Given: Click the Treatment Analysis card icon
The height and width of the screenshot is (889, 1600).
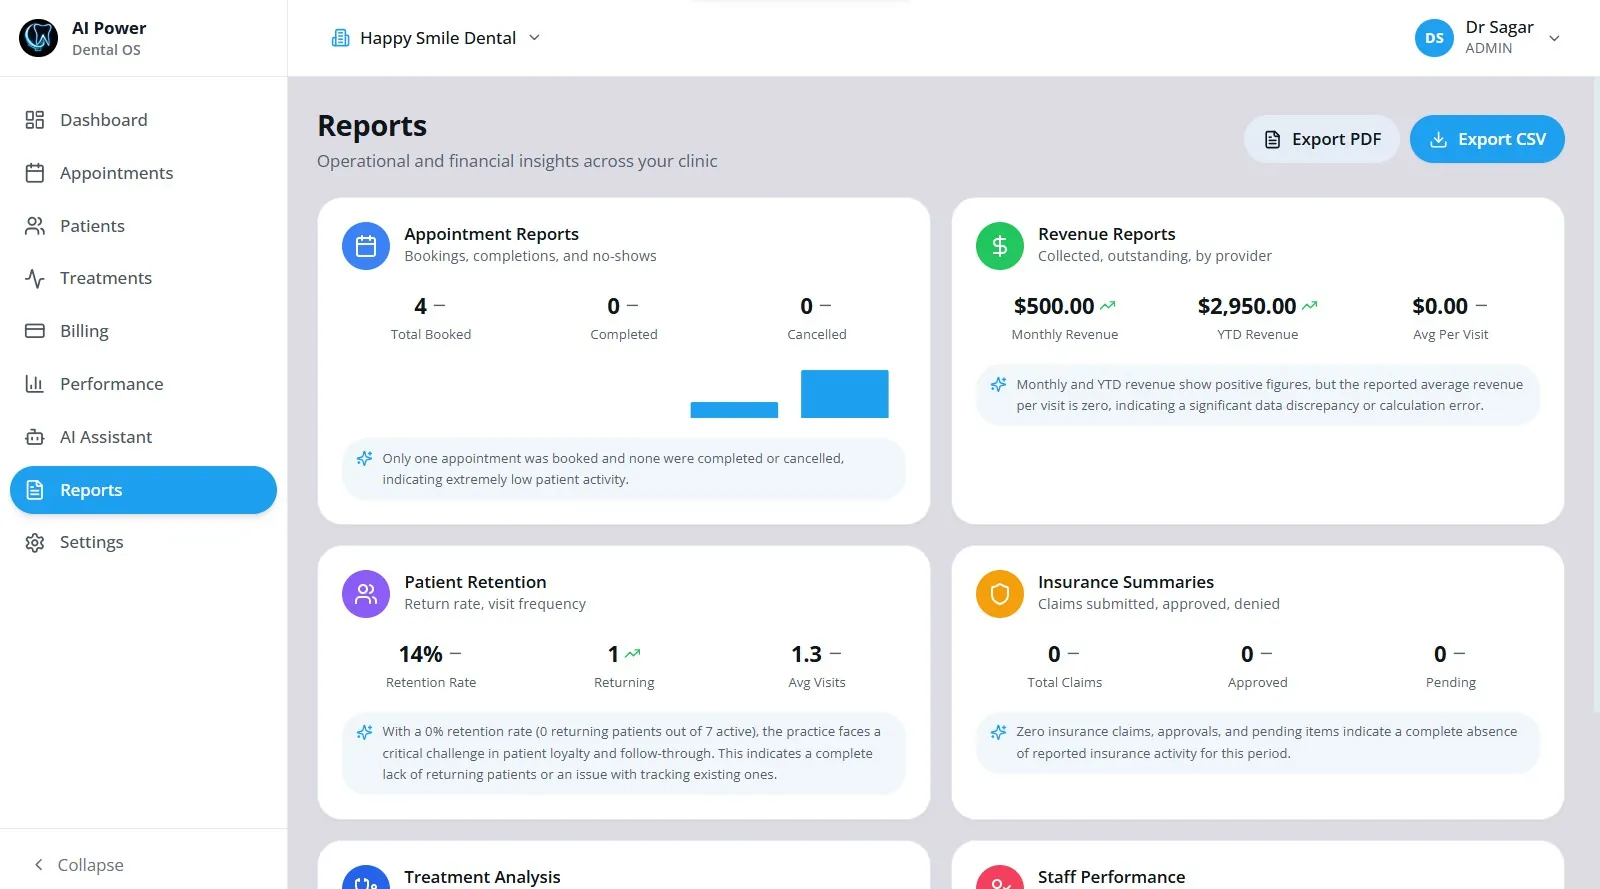Looking at the screenshot, I should (x=366, y=878).
